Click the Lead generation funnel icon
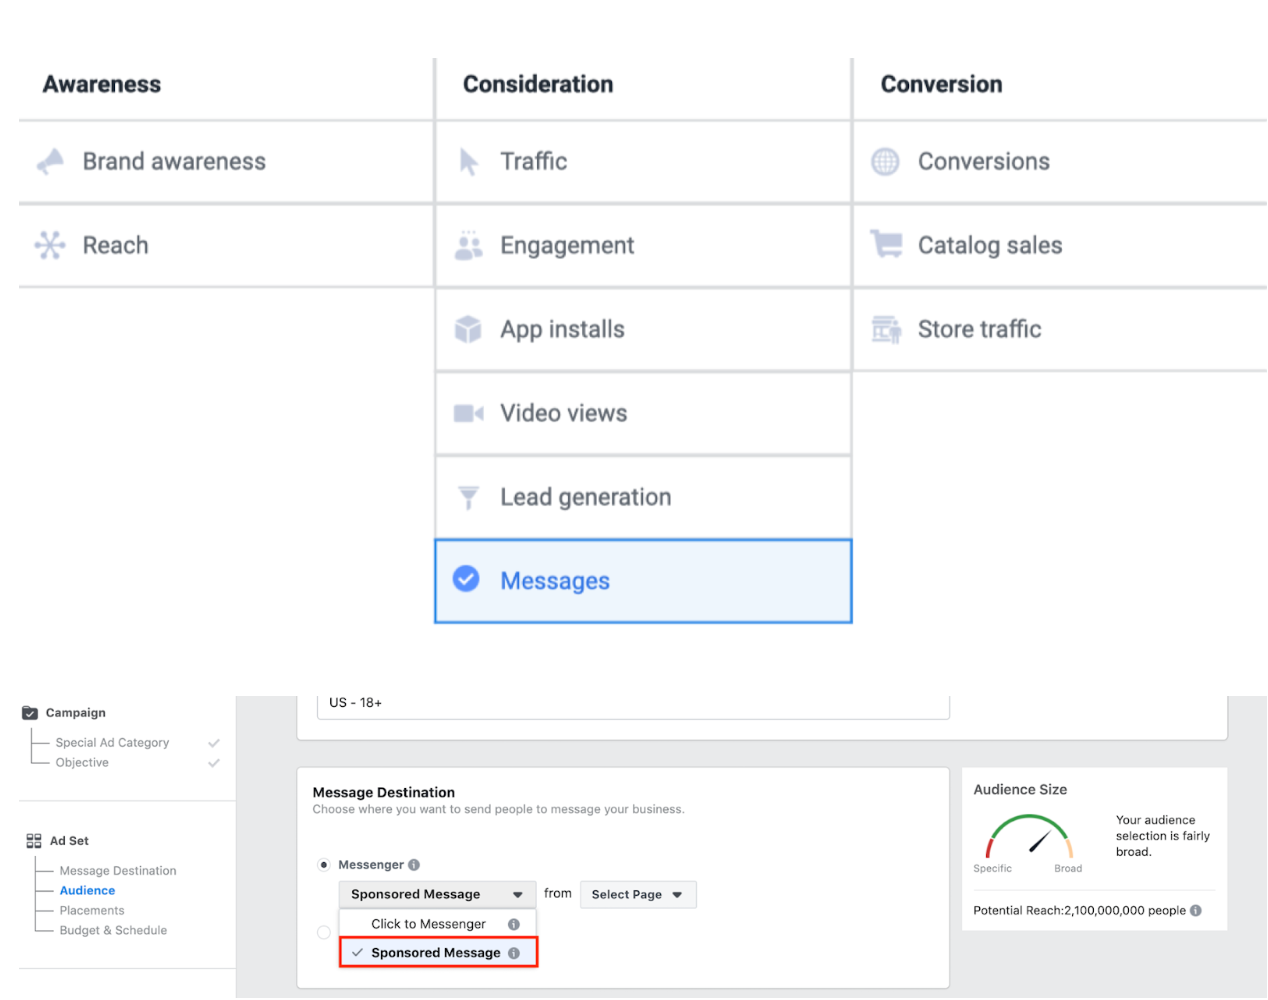The width and height of the screenshot is (1268, 1000). [x=468, y=497]
